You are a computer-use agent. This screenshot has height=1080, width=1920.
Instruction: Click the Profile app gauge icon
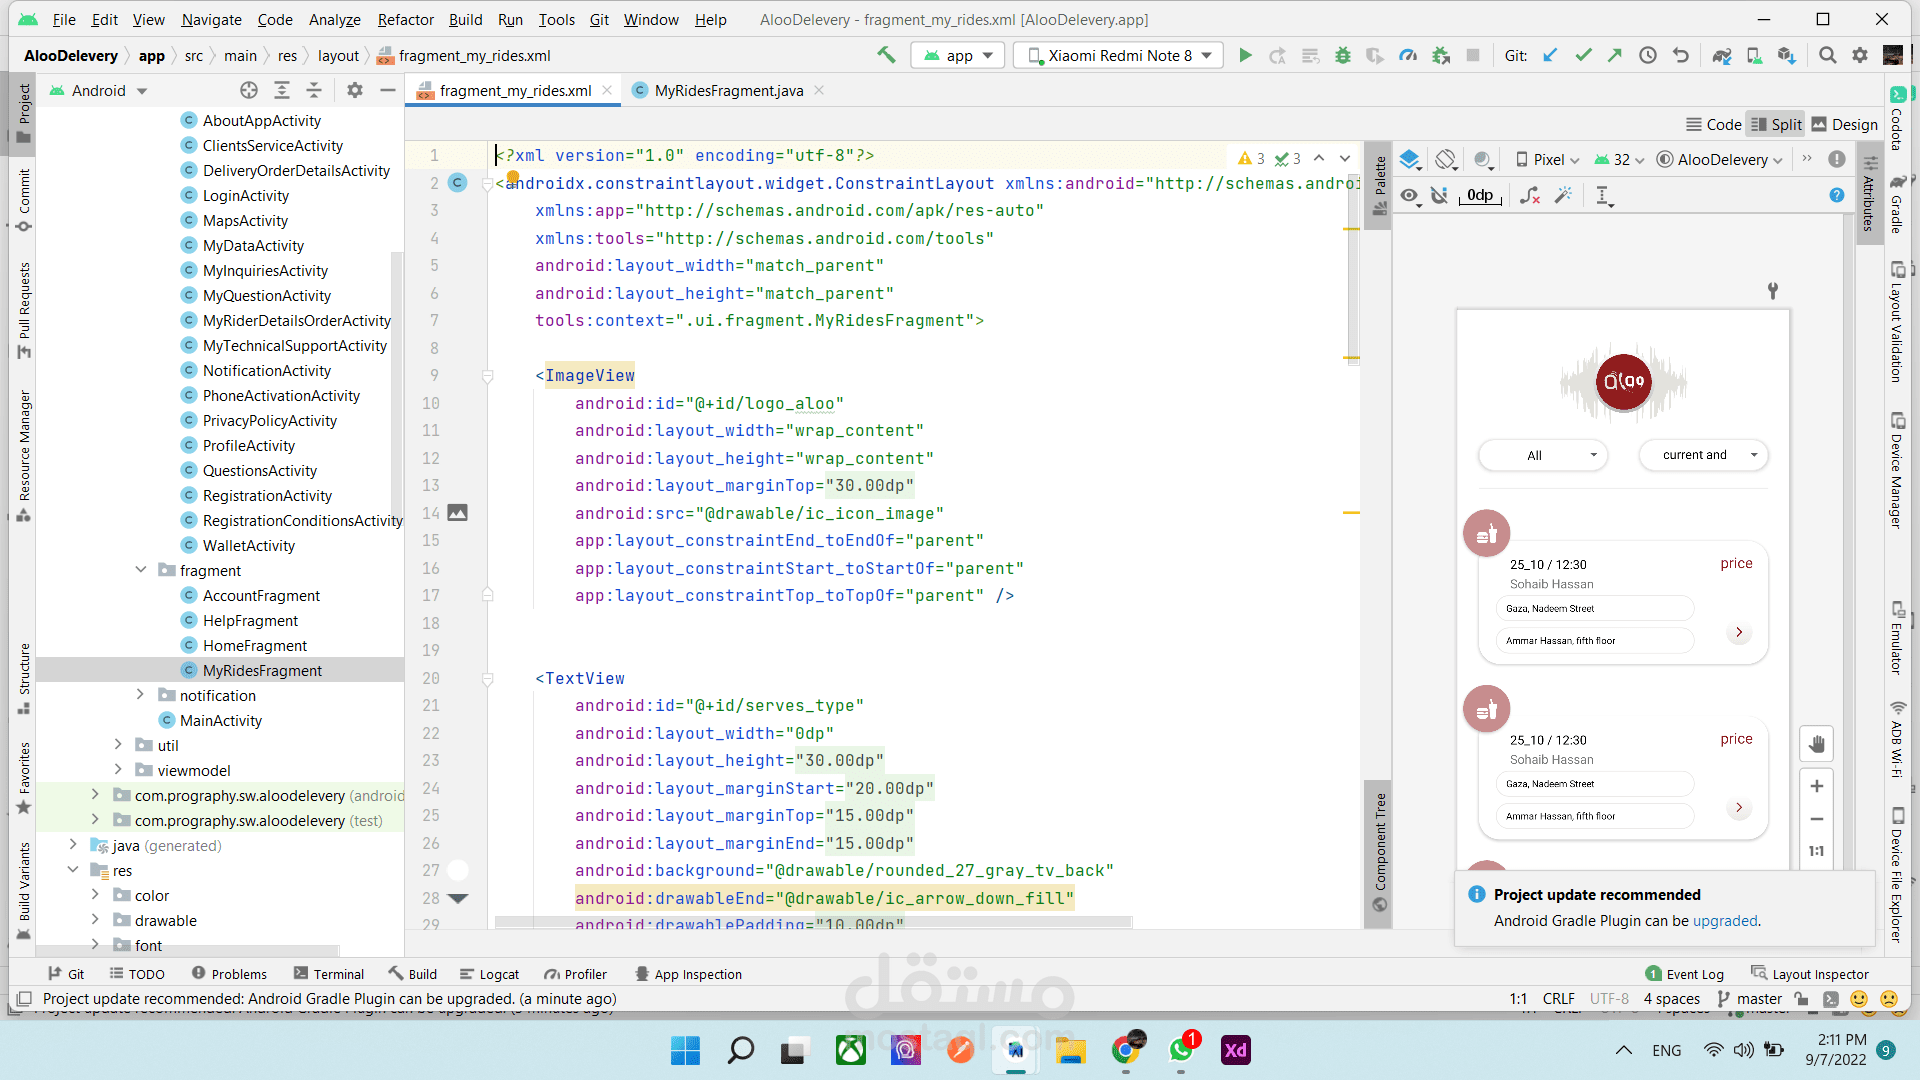click(x=1408, y=56)
